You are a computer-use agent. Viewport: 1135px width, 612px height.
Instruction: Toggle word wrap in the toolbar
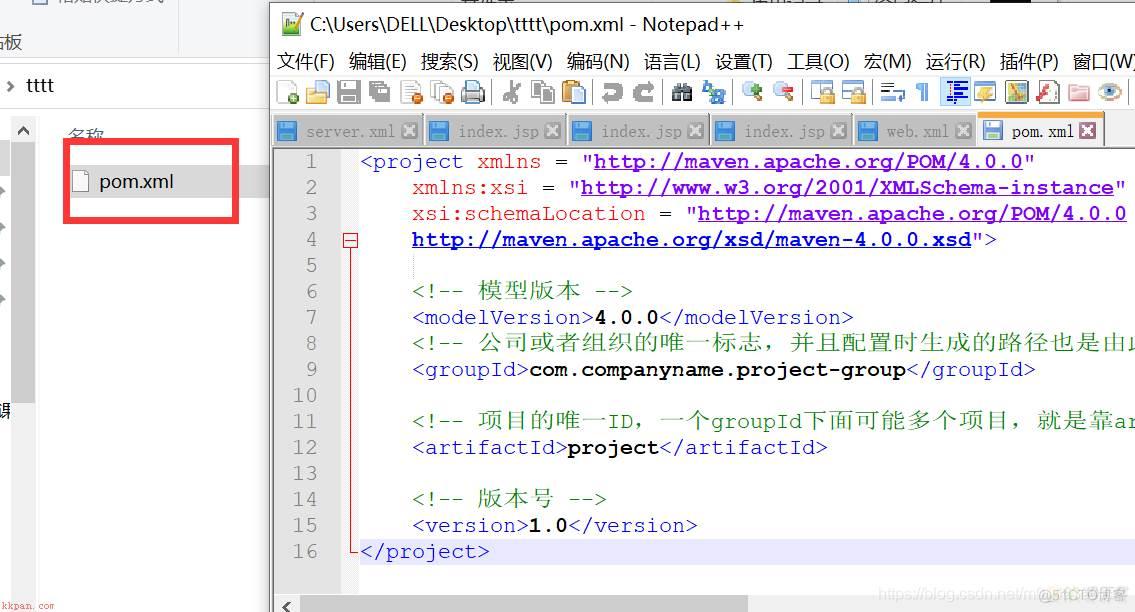[x=892, y=92]
